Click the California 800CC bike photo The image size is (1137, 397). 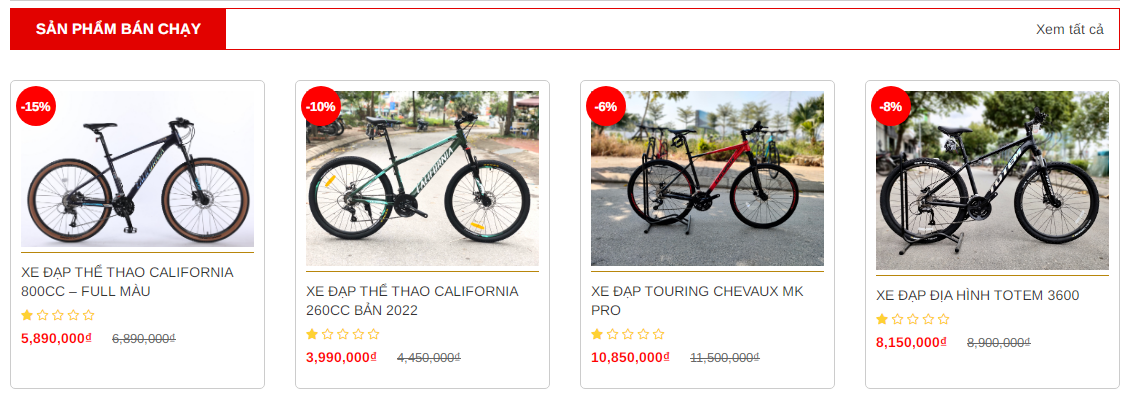click(137, 168)
